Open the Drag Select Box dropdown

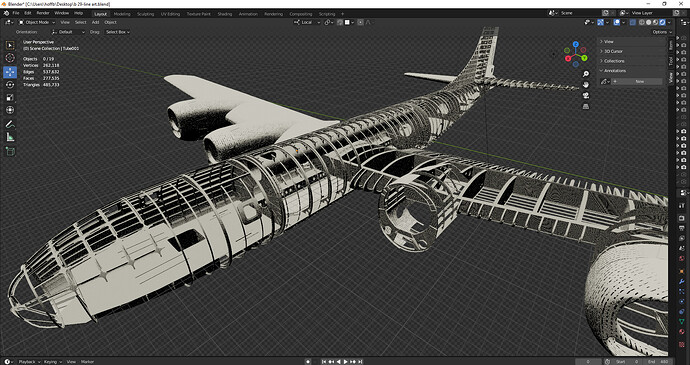pyautogui.click(x=117, y=32)
